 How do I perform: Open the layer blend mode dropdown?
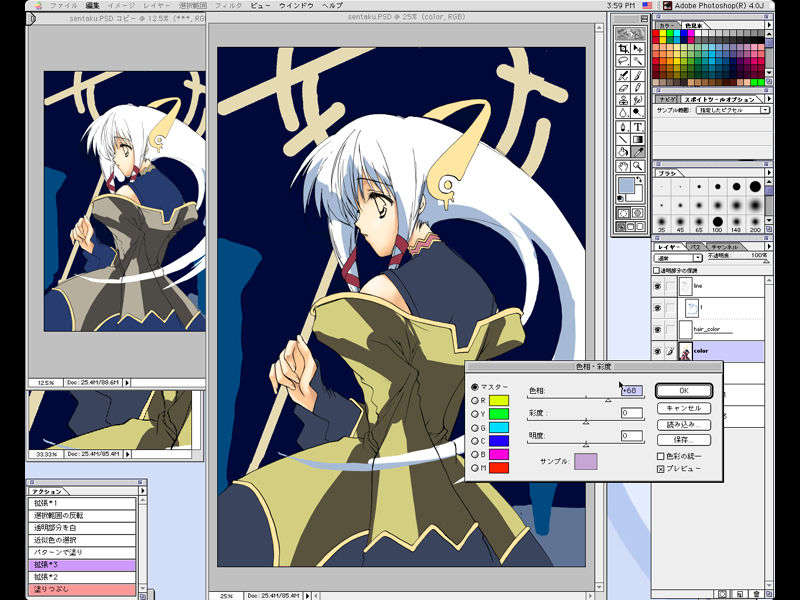pyautogui.click(x=679, y=259)
